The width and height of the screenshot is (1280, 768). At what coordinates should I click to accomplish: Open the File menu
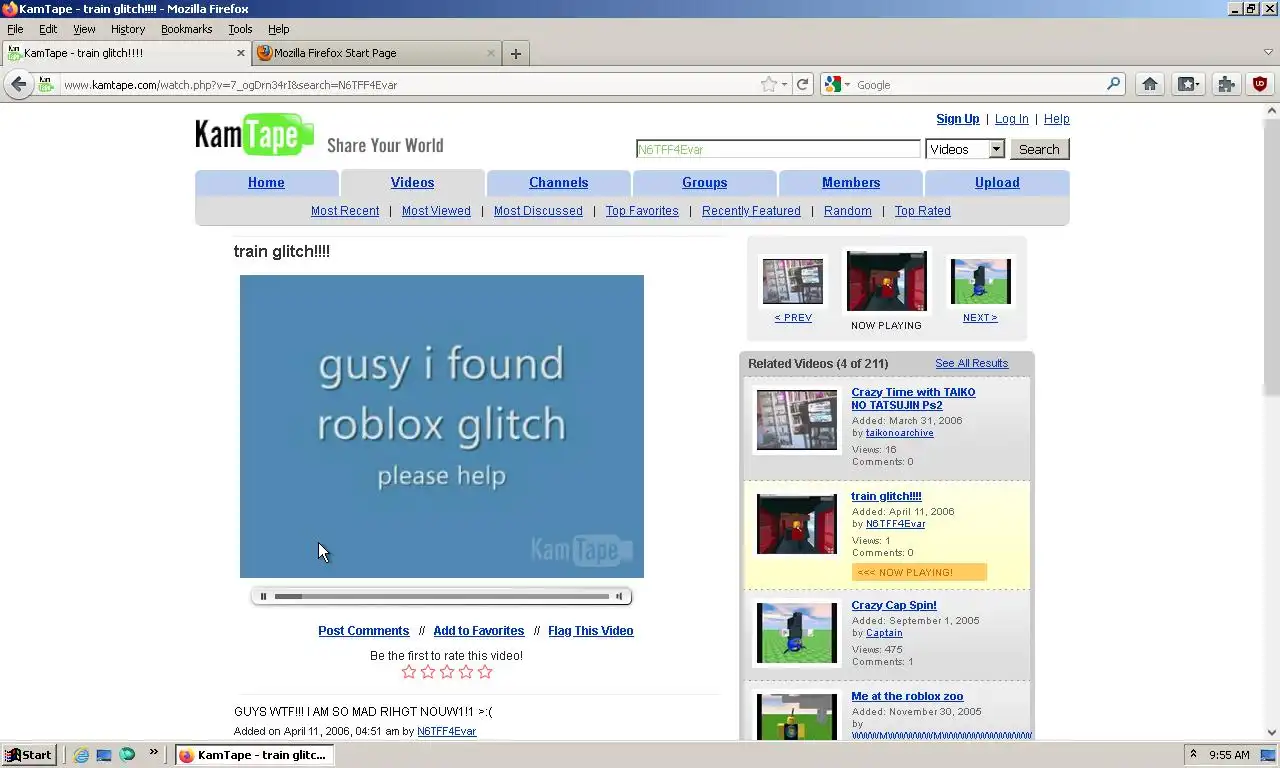(15, 29)
